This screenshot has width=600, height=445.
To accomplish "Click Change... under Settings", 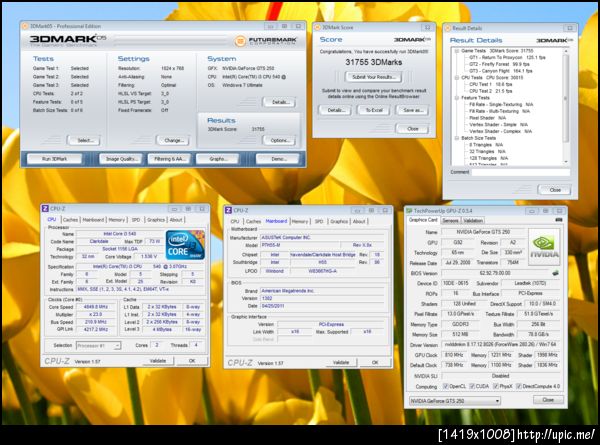I will coord(173,140).
